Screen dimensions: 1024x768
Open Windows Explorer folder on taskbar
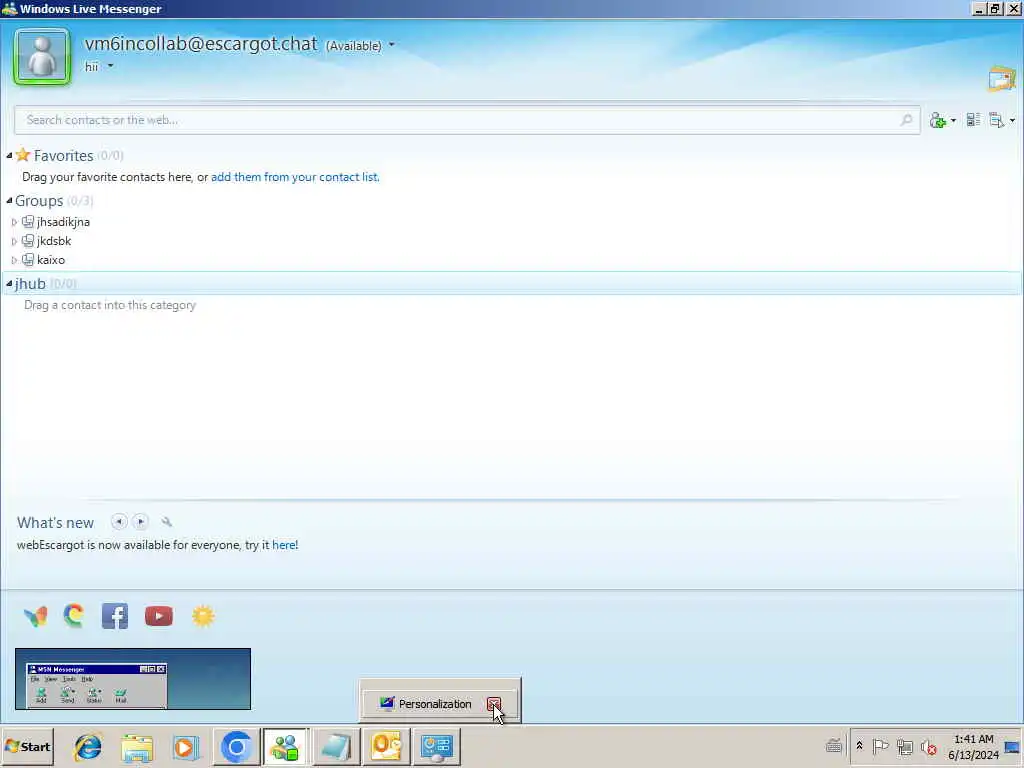pyautogui.click(x=136, y=746)
